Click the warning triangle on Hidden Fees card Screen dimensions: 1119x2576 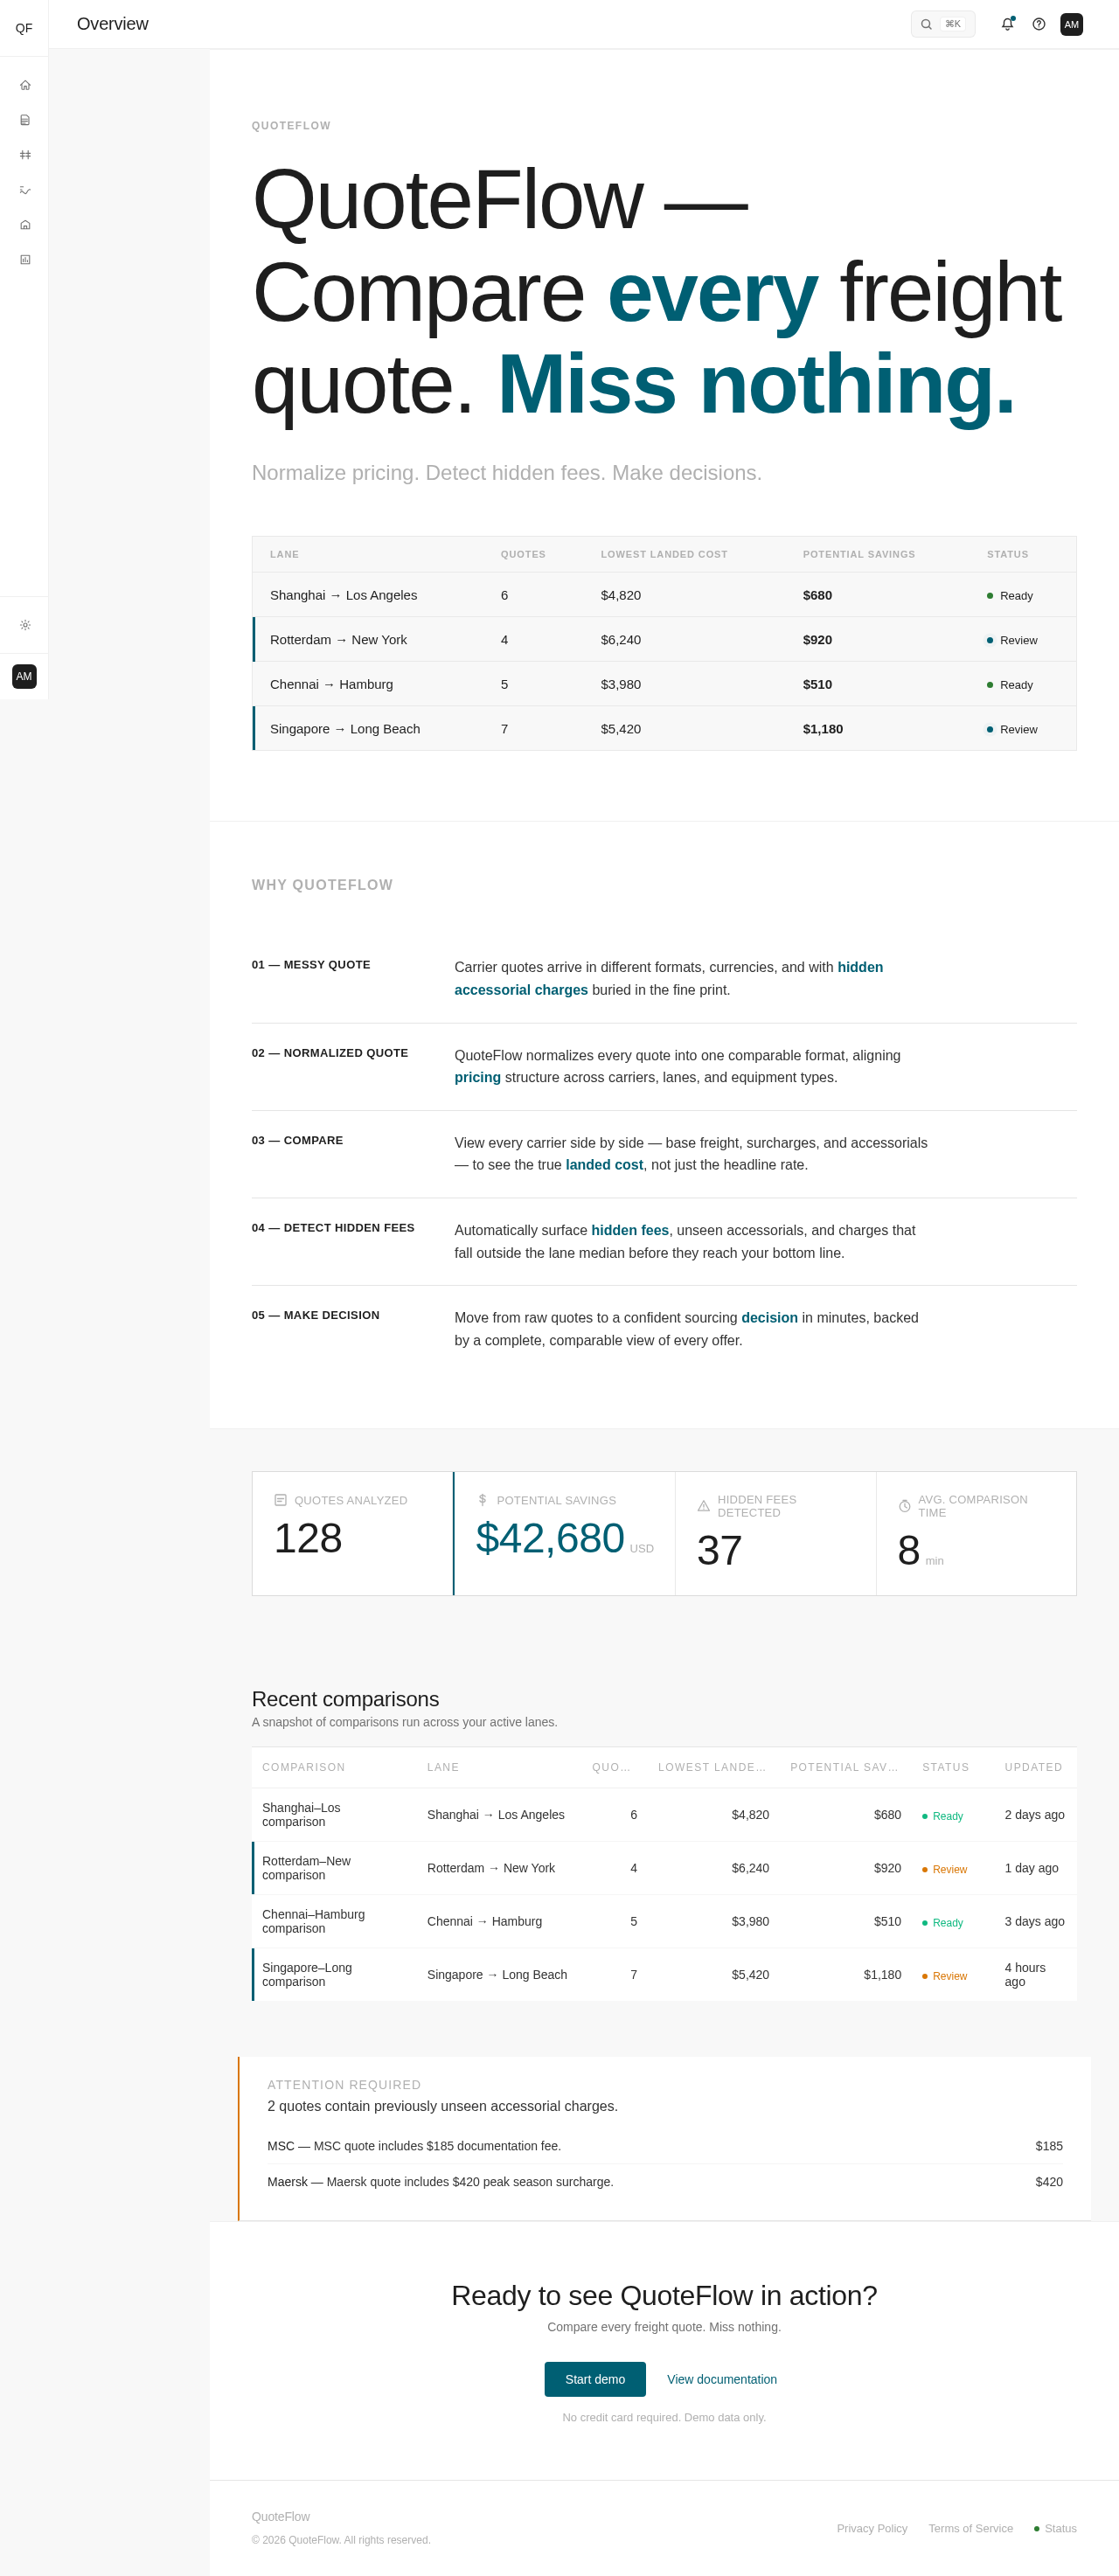703,1506
